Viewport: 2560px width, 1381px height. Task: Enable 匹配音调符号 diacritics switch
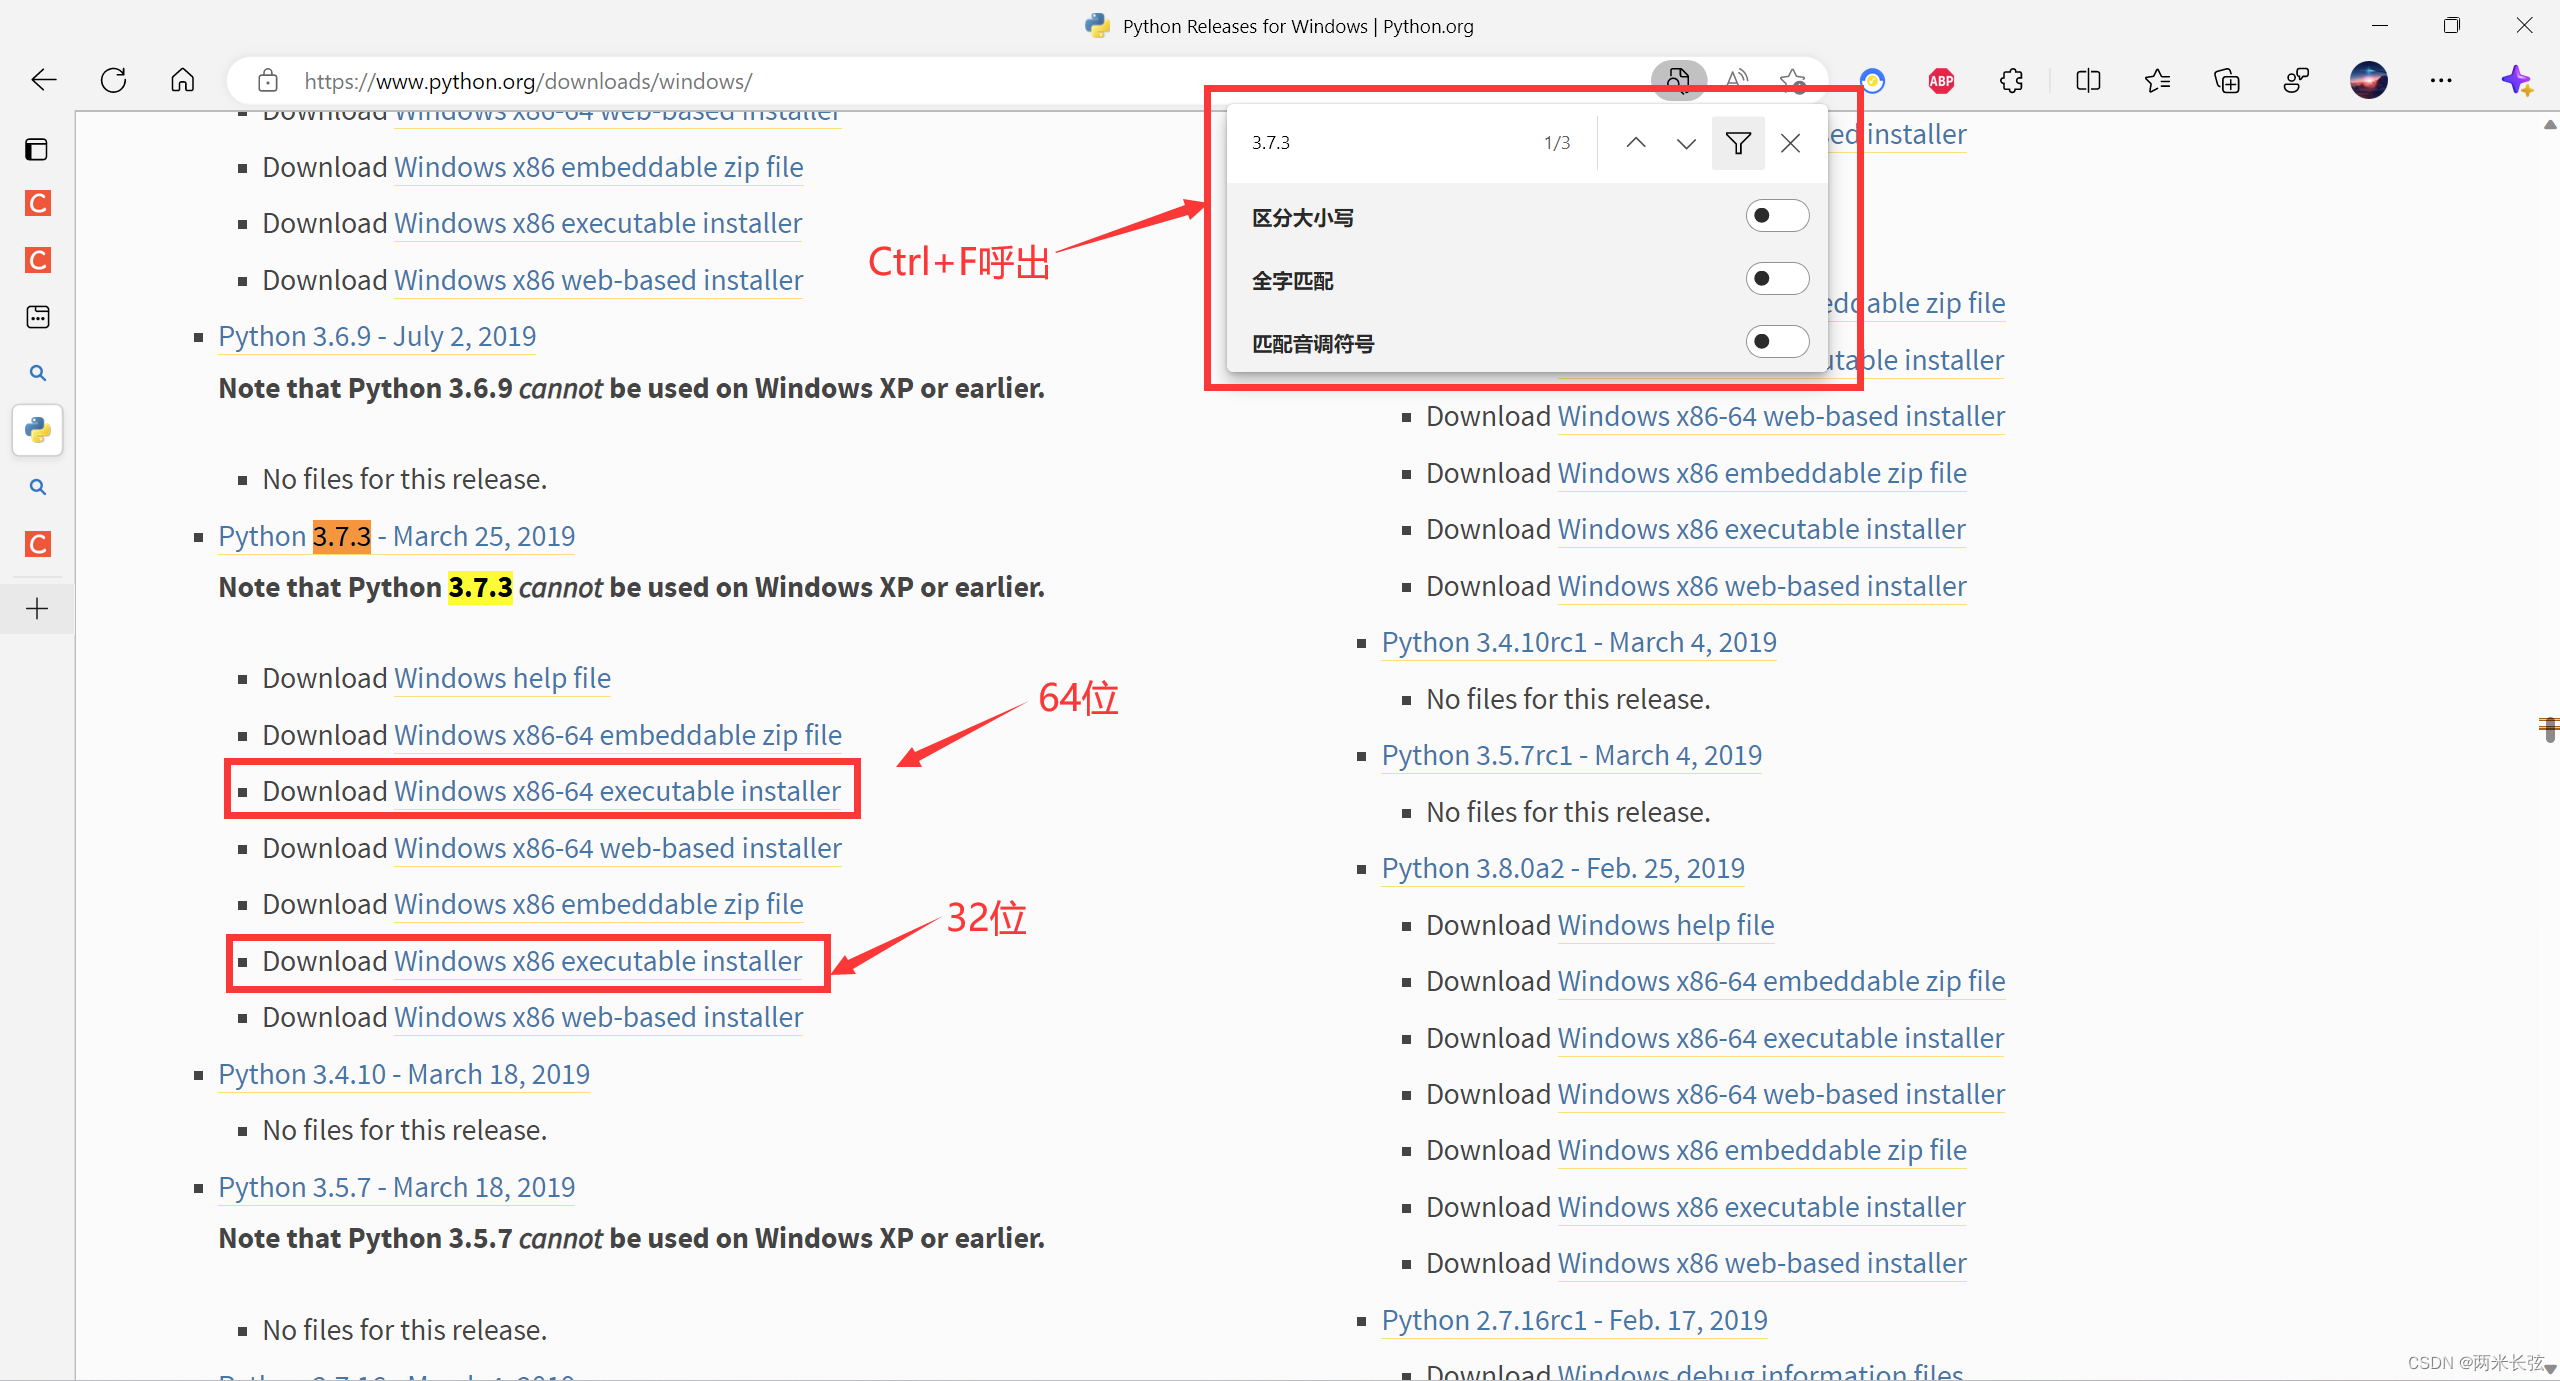pos(1777,342)
